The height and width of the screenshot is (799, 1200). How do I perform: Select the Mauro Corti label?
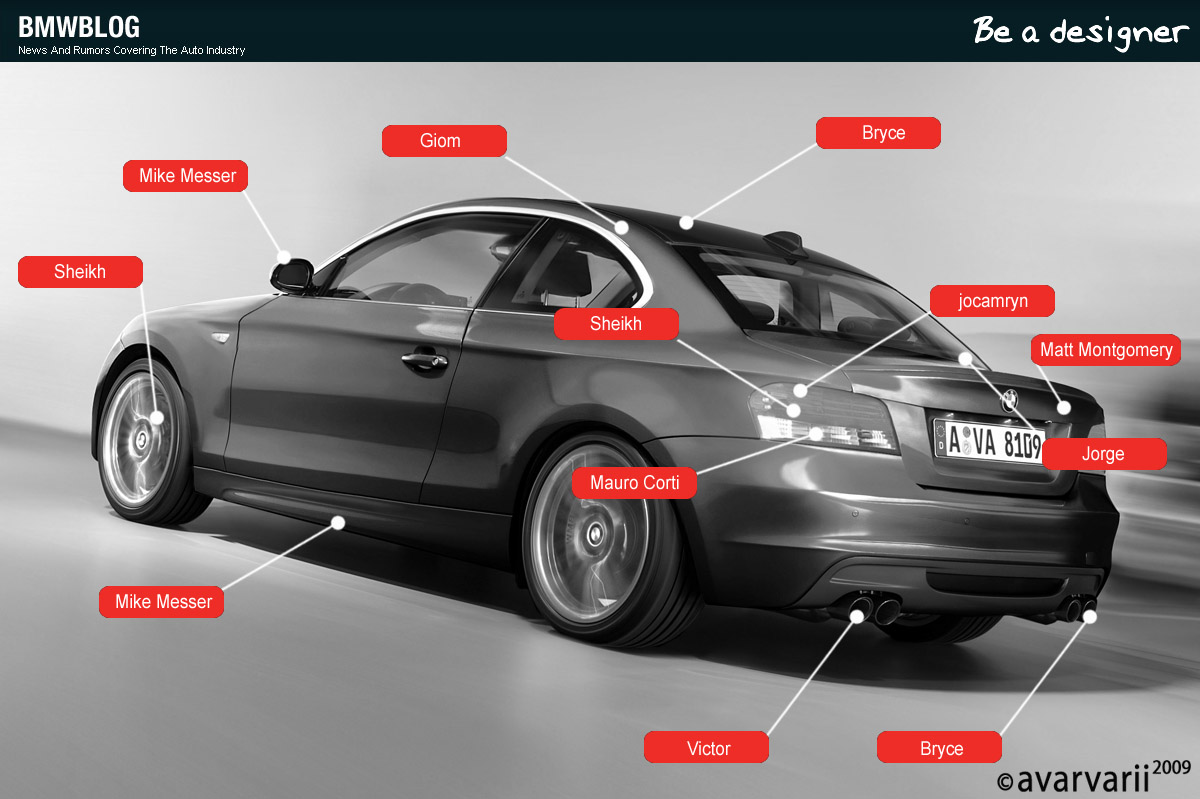click(x=634, y=483)
